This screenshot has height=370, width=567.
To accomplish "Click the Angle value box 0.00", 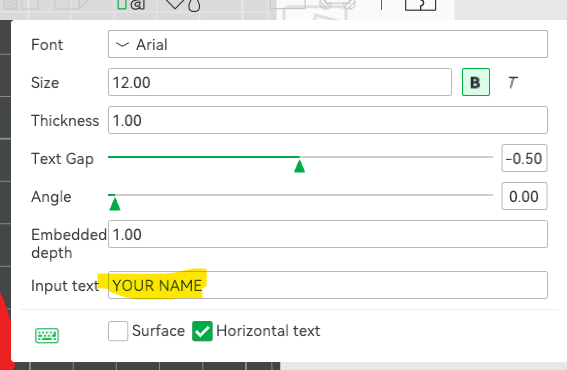I will (524, 196).
